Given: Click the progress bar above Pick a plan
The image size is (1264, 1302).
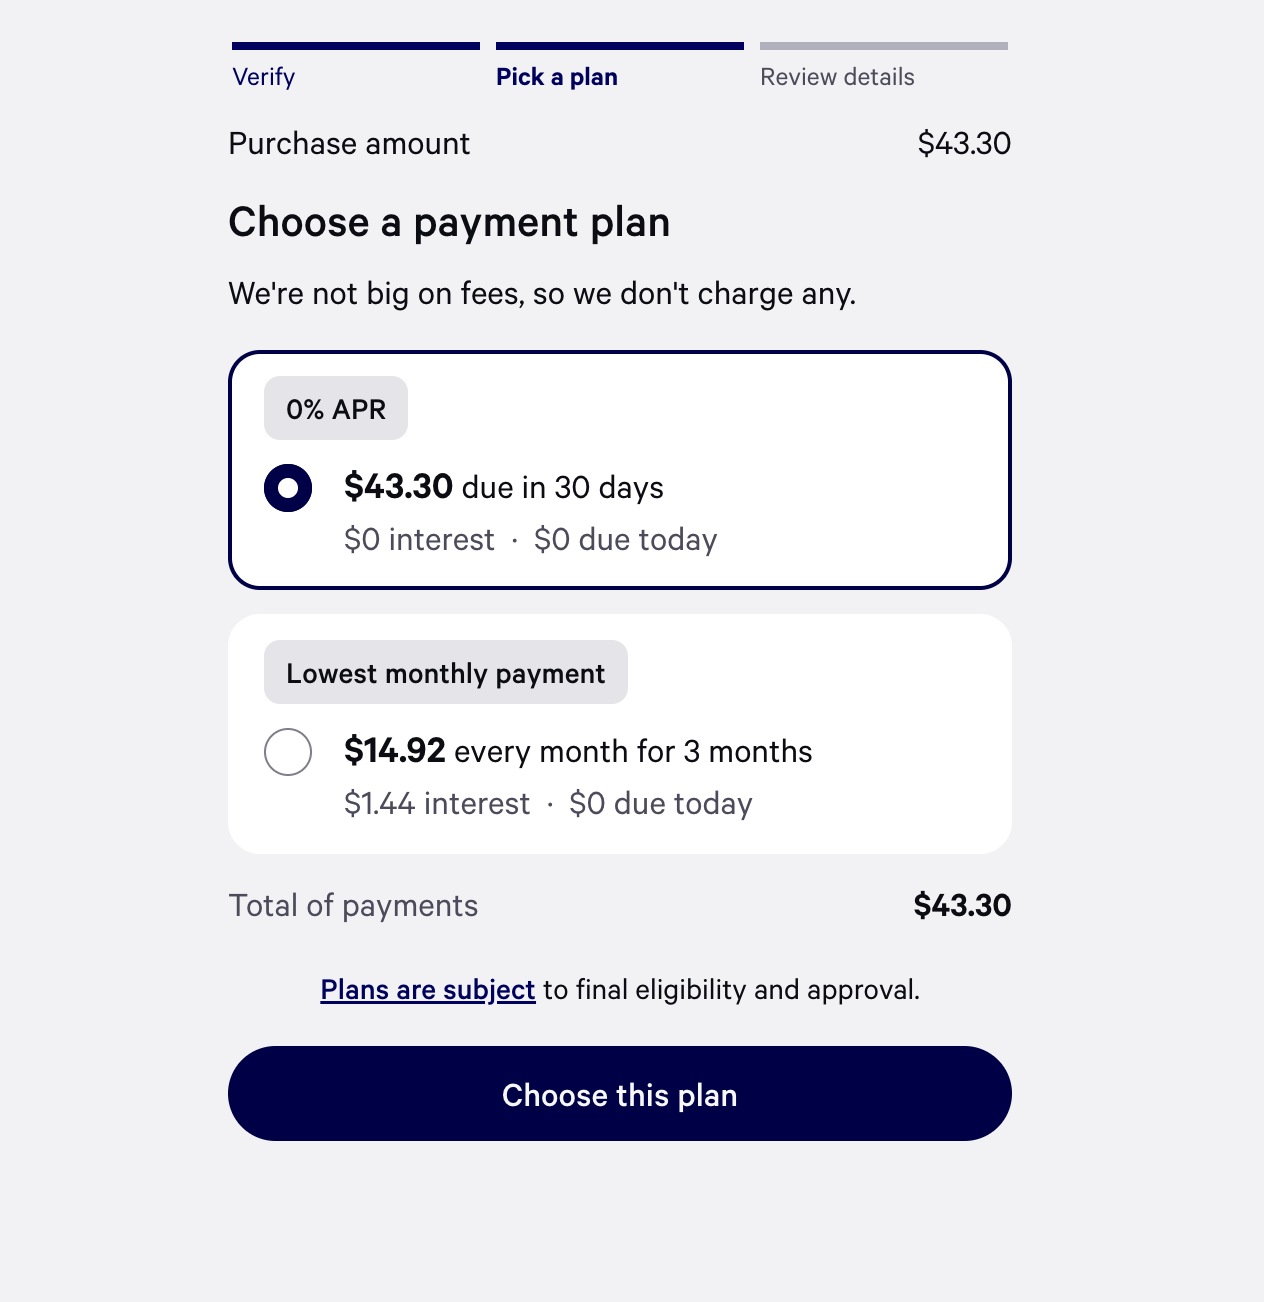Looking at the screenshot, I should pos(620,46).
